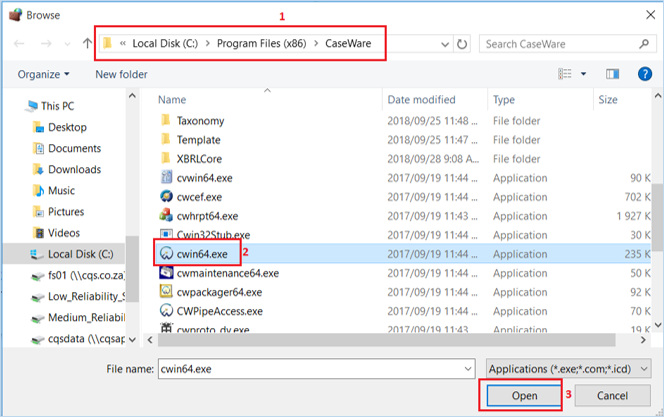Open the Organize dropdown menu

[x=44, y=74]
